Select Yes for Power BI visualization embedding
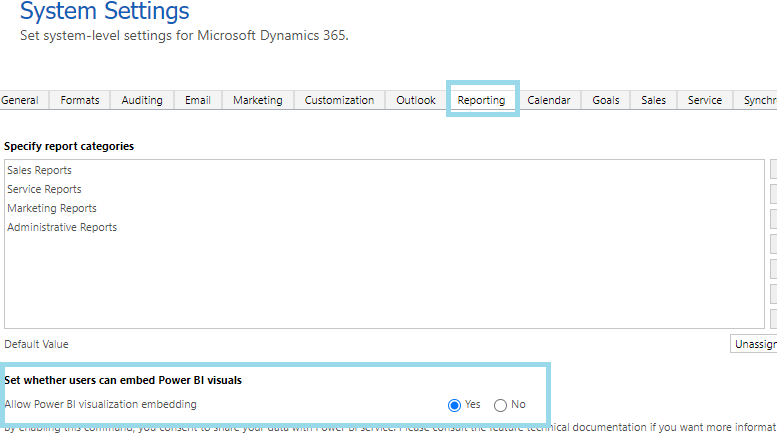The image size is (777, 445). pyautogui.click(x=454, y=405)
